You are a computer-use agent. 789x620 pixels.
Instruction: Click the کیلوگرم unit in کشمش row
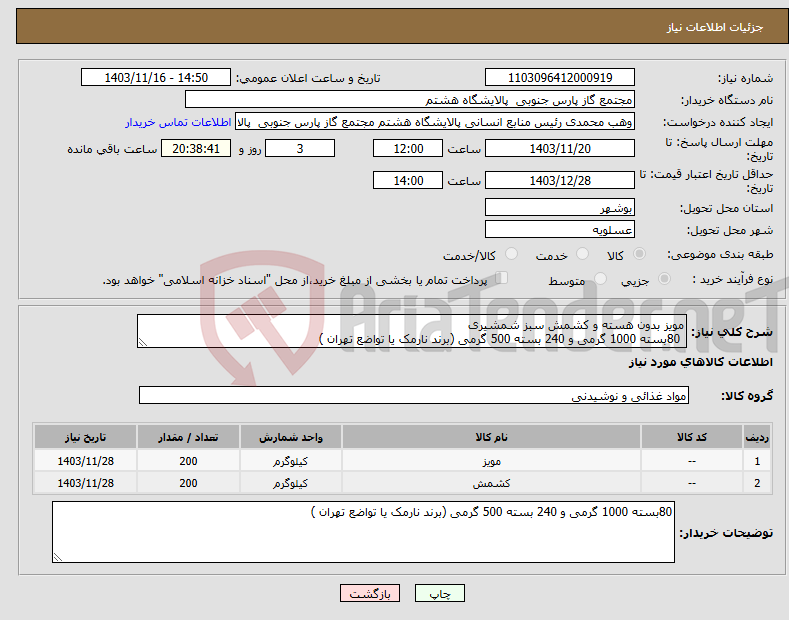pyautogui.click(x=291, y=483)
